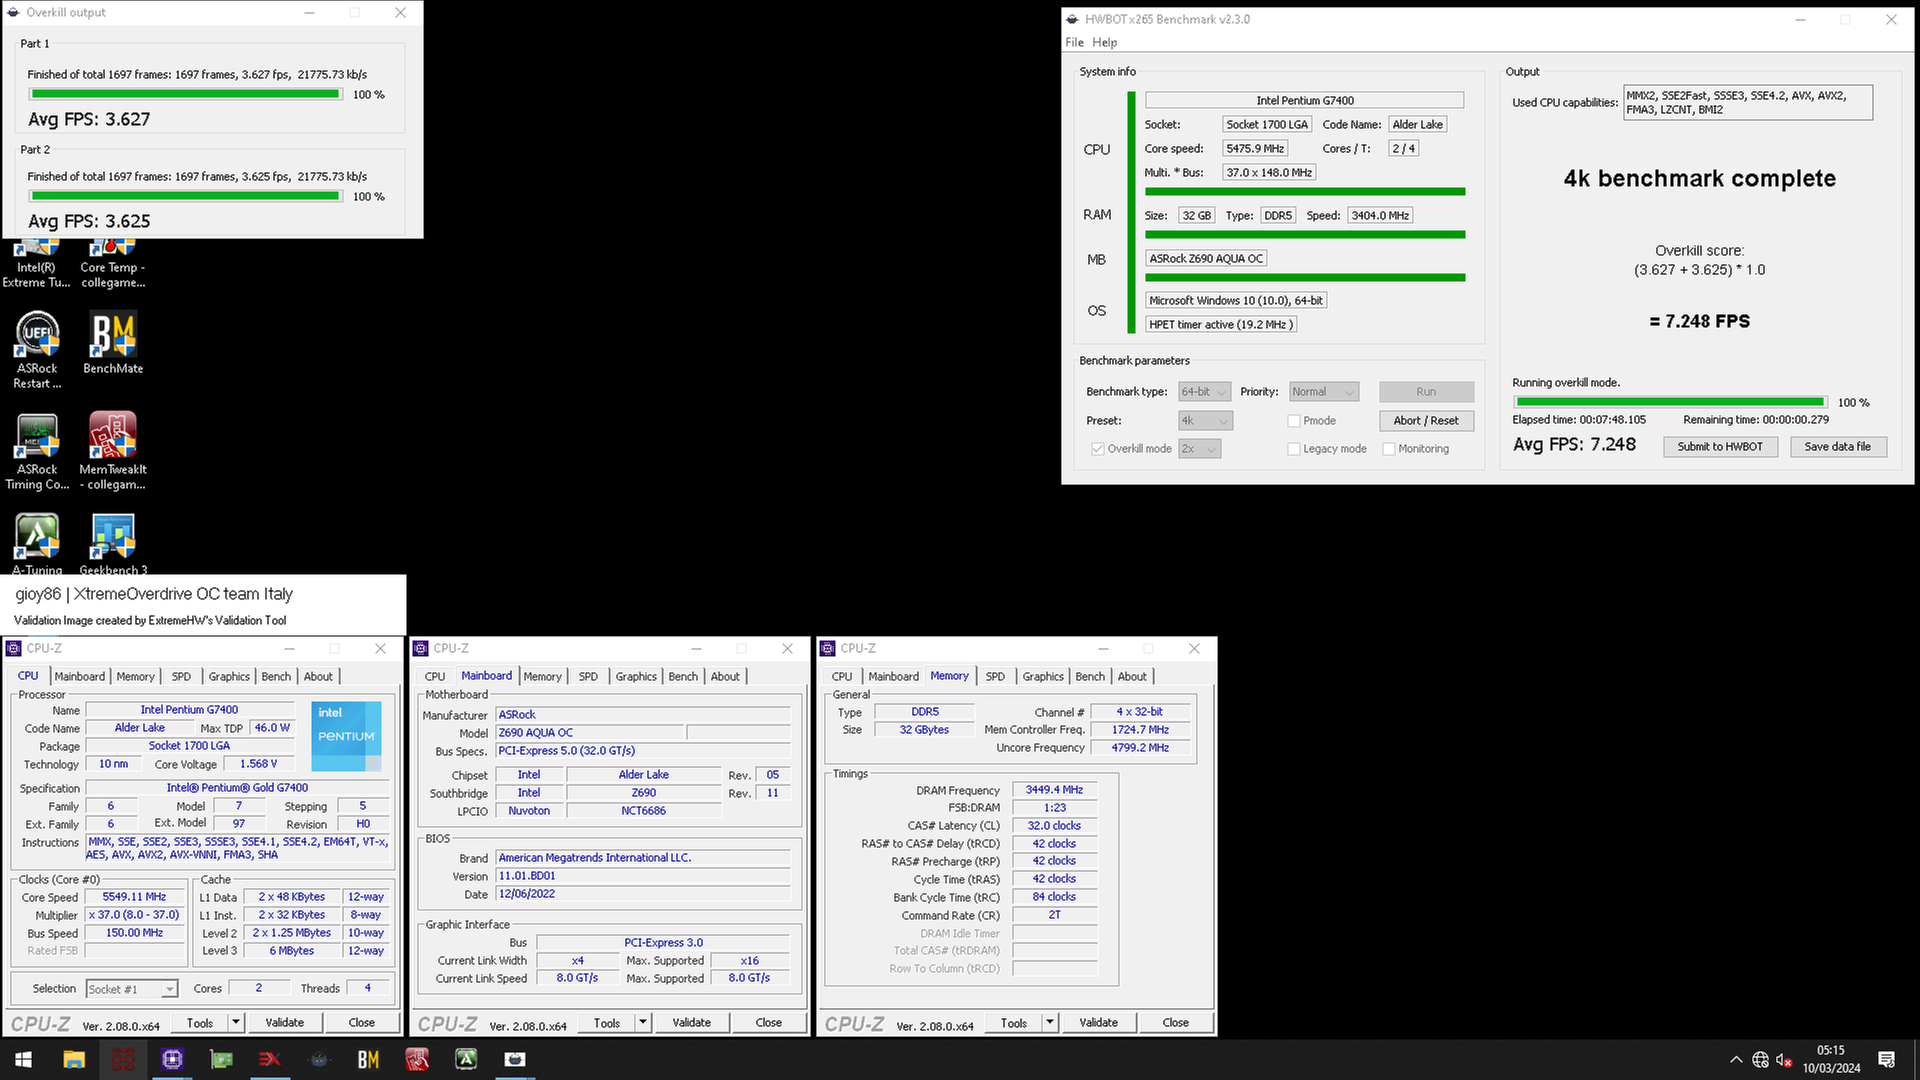Click the network globe tray icon
This screenshot has width=1920, height=1080.
point(1760,1060)
